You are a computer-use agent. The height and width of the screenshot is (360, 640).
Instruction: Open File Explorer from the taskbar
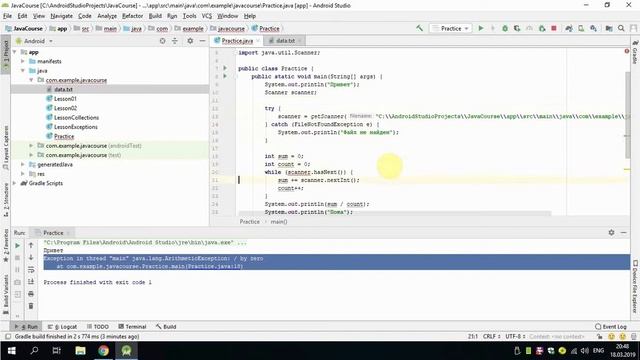[80, 351]
